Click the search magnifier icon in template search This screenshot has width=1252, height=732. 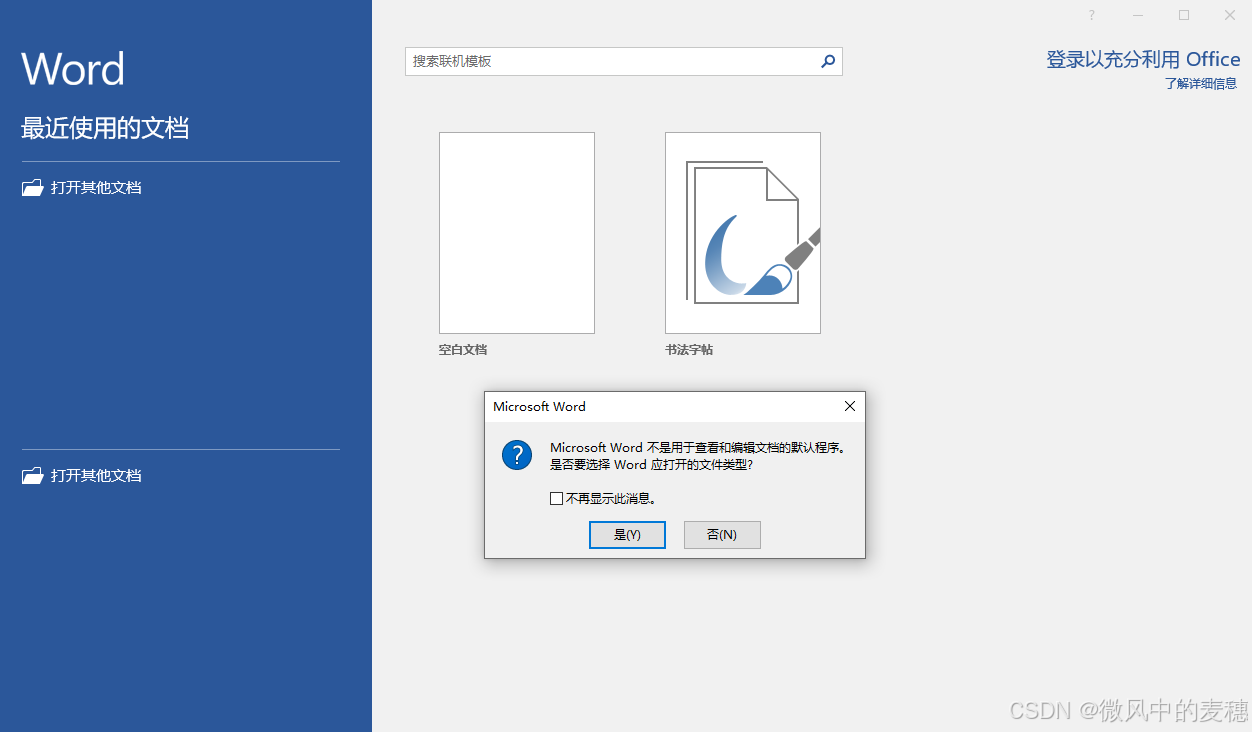tap(828, 61)
